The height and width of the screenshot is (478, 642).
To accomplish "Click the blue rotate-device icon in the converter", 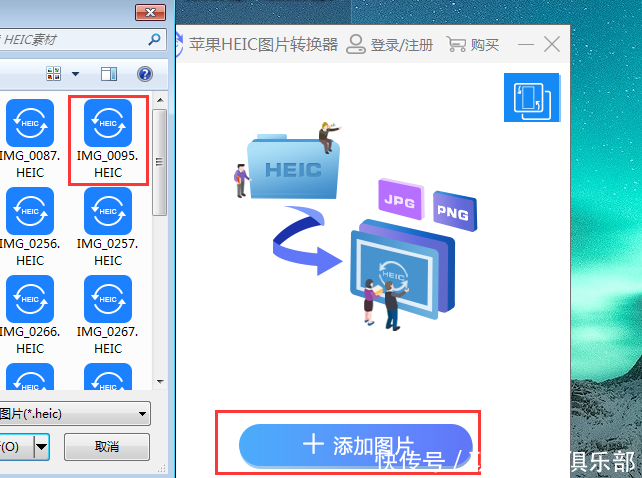I will [531, 97].
